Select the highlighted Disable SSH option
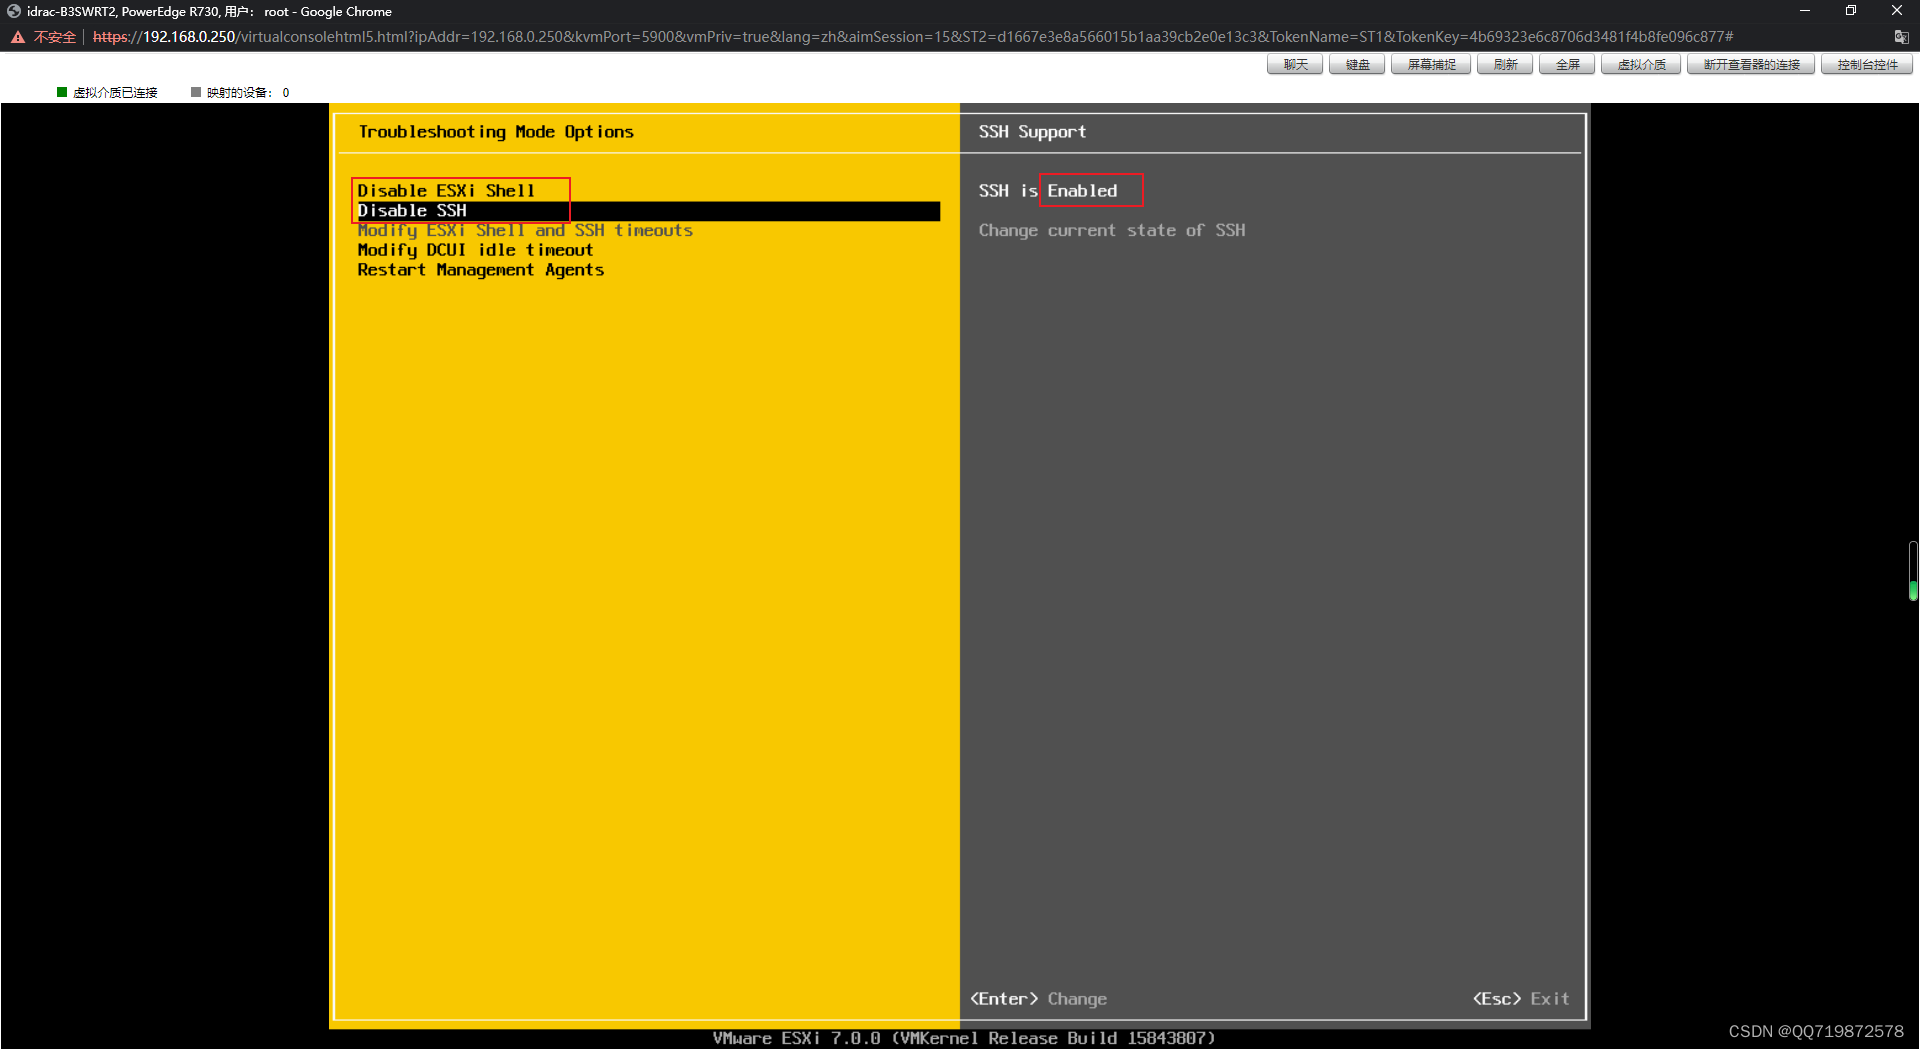1920x1050 pixels. (x=648, y=211)
